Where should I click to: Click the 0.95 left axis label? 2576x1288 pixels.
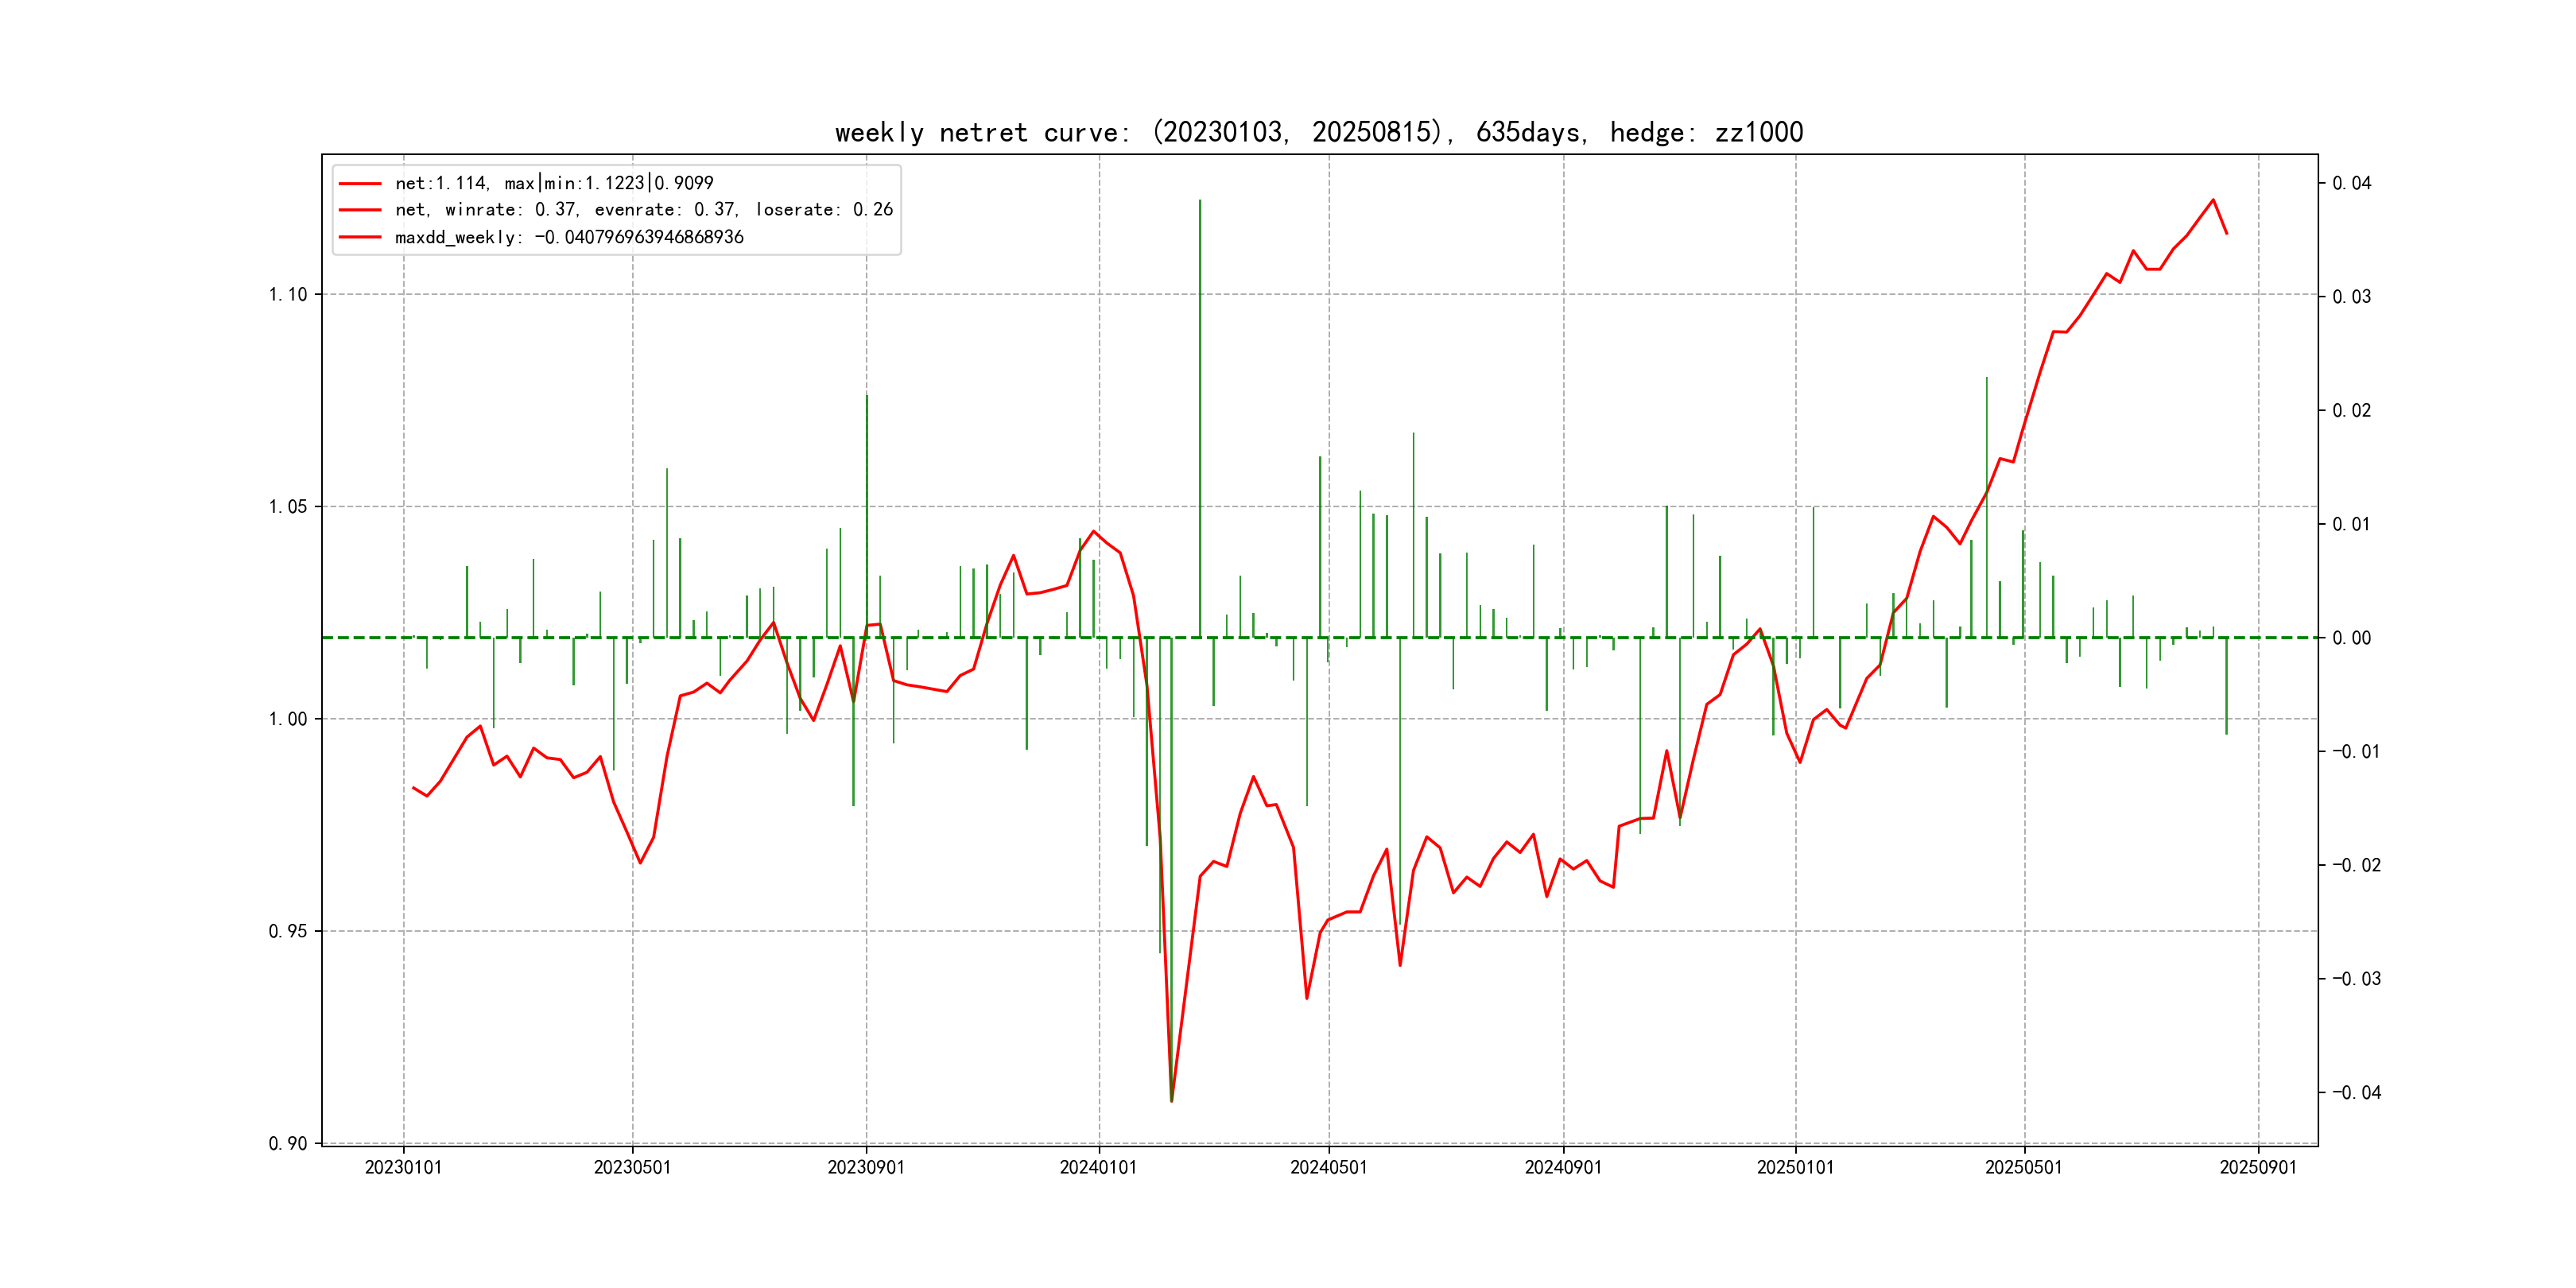tap(288, 931)
